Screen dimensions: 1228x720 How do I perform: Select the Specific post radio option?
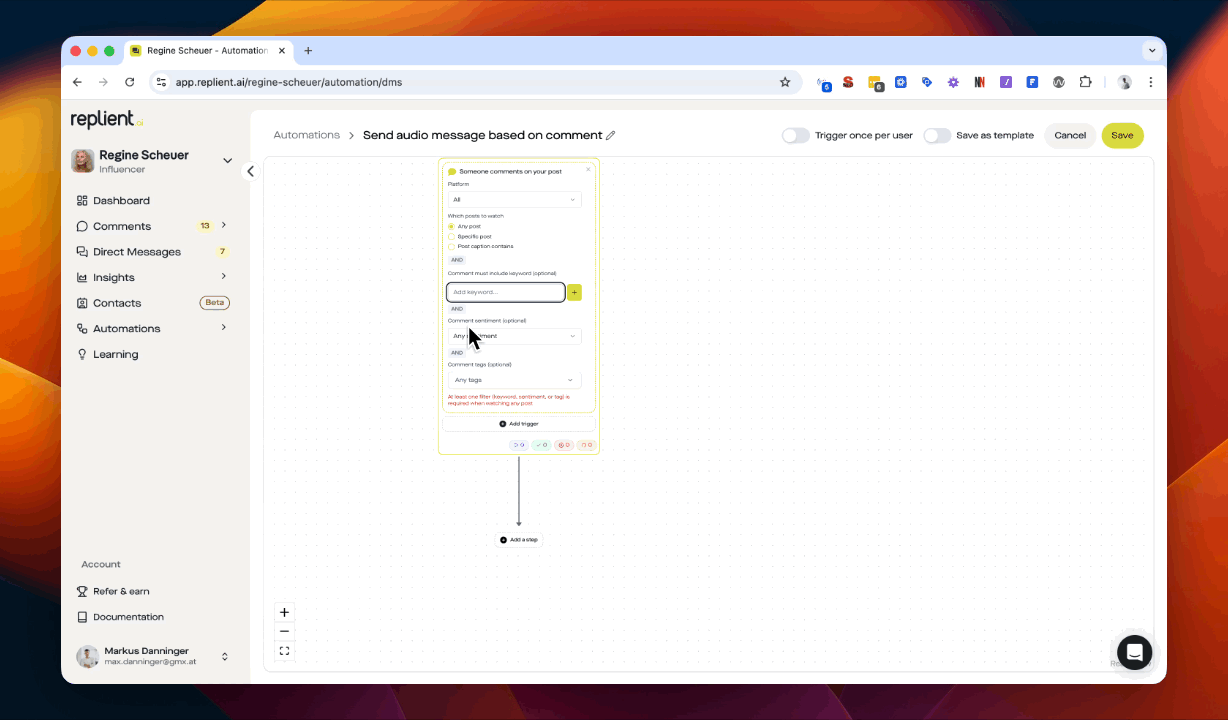(451, 236)
